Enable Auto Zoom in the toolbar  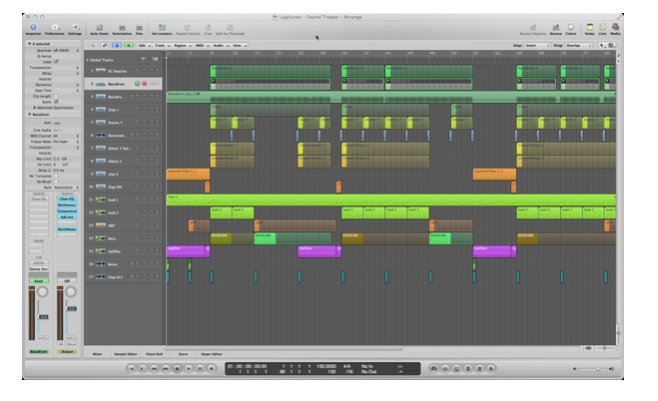click(x=99, y=28)
